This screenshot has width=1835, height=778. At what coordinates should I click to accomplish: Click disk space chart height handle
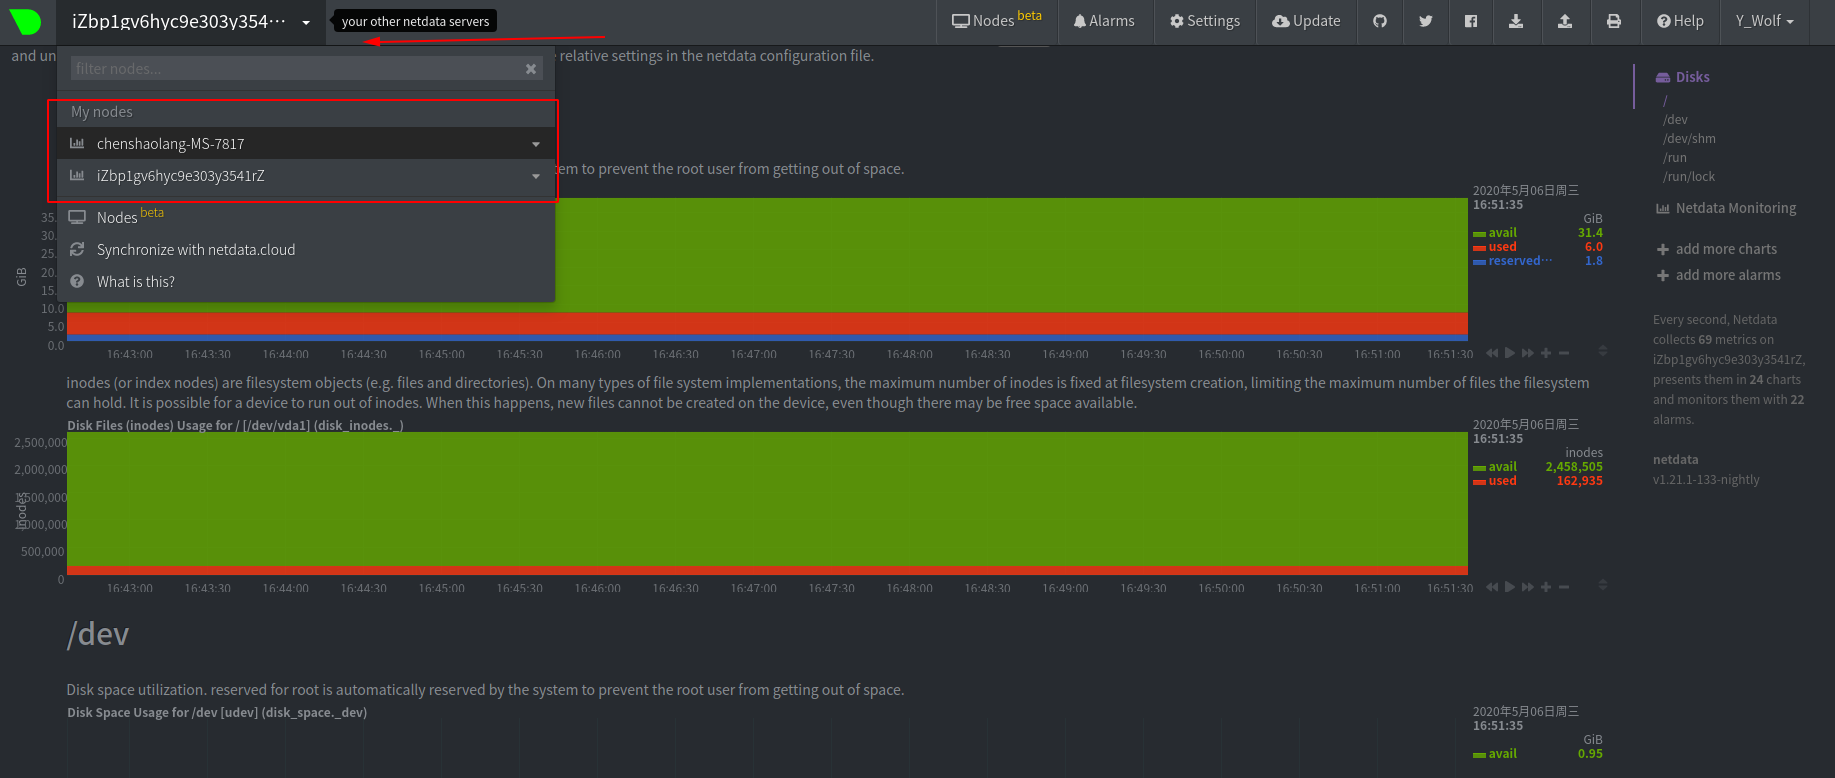coord(1602,351)
